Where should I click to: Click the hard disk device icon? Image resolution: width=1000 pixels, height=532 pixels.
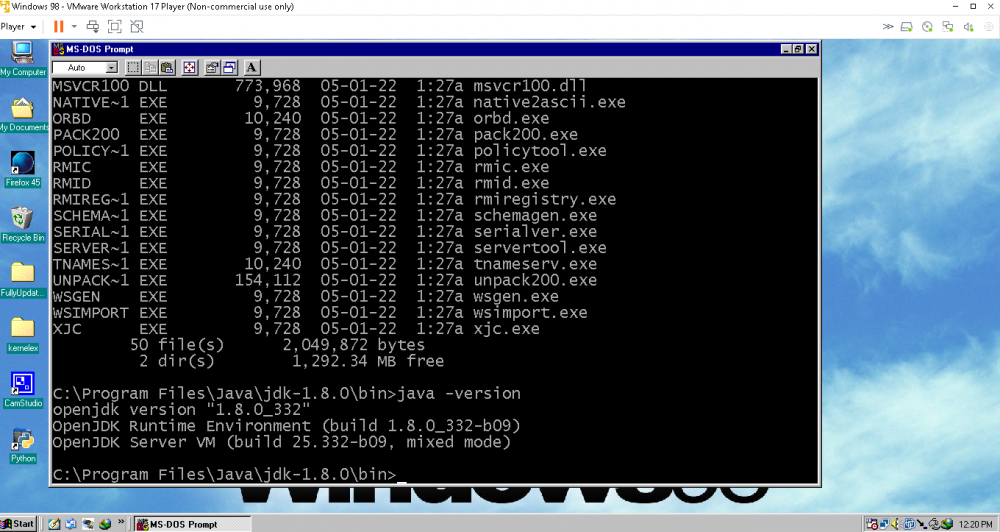coord(906,27)
